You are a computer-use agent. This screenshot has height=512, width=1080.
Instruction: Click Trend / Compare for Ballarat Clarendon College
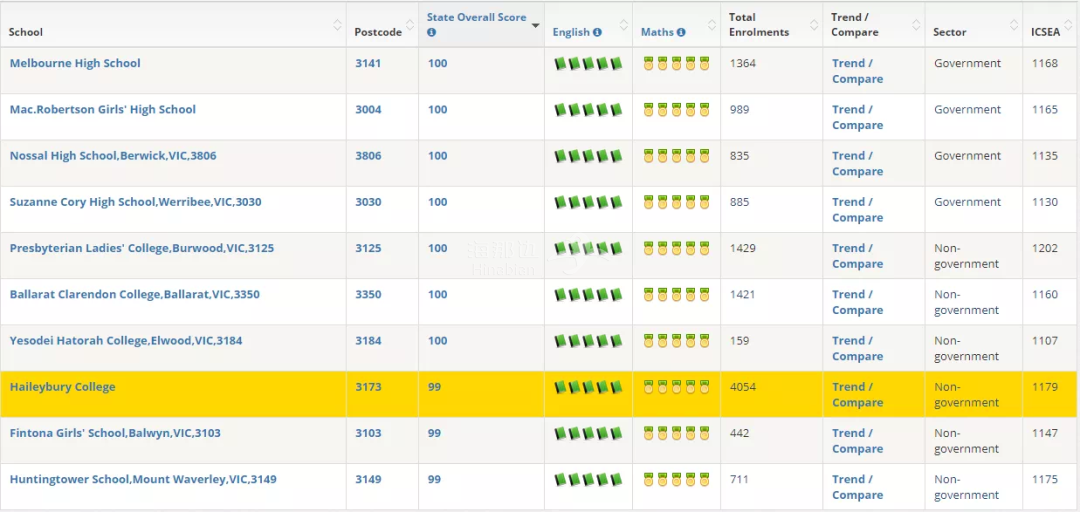pos(858,302)
